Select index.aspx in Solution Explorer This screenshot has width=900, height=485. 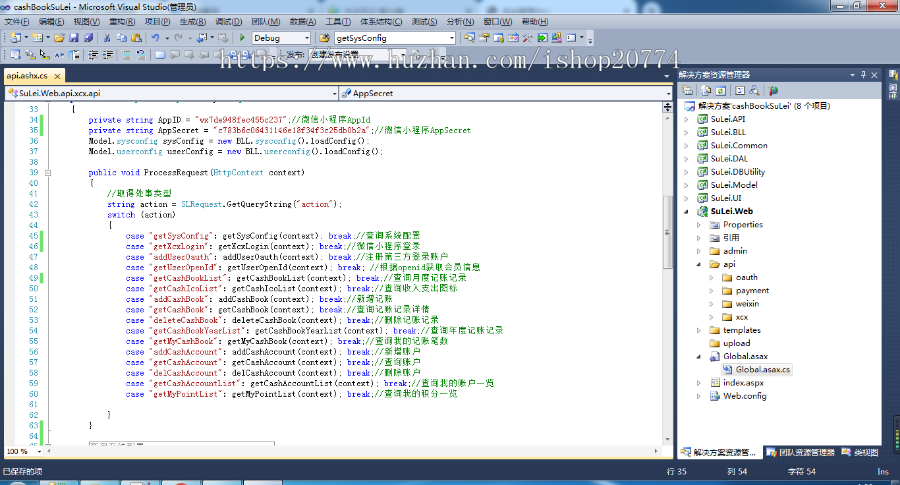(742, 382)
